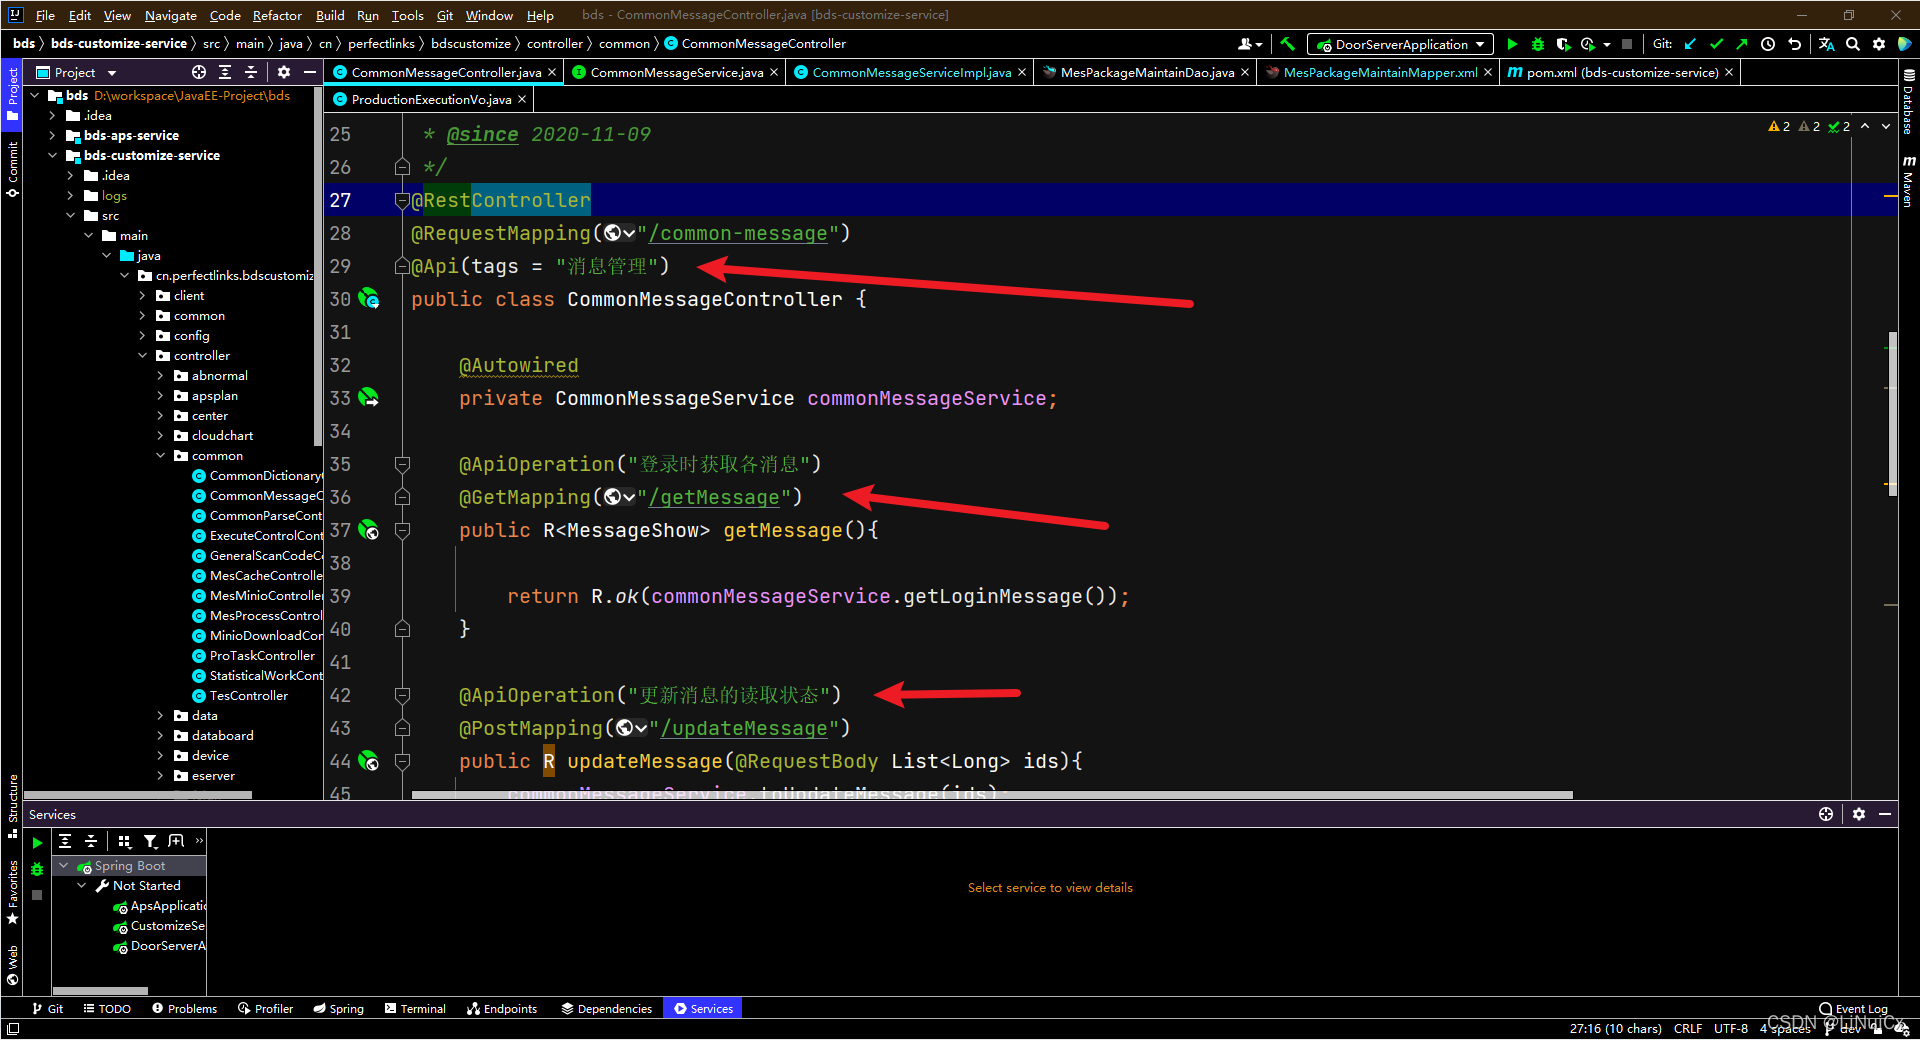Open the DoorServerApplication run configuration dropdown

click(x=1400, y=44)
